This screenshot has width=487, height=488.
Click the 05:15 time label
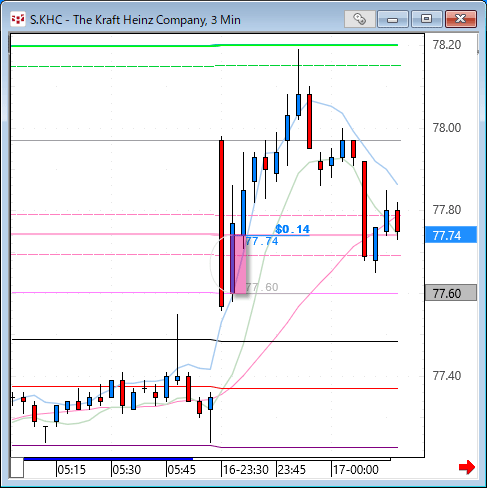[71, 470]
